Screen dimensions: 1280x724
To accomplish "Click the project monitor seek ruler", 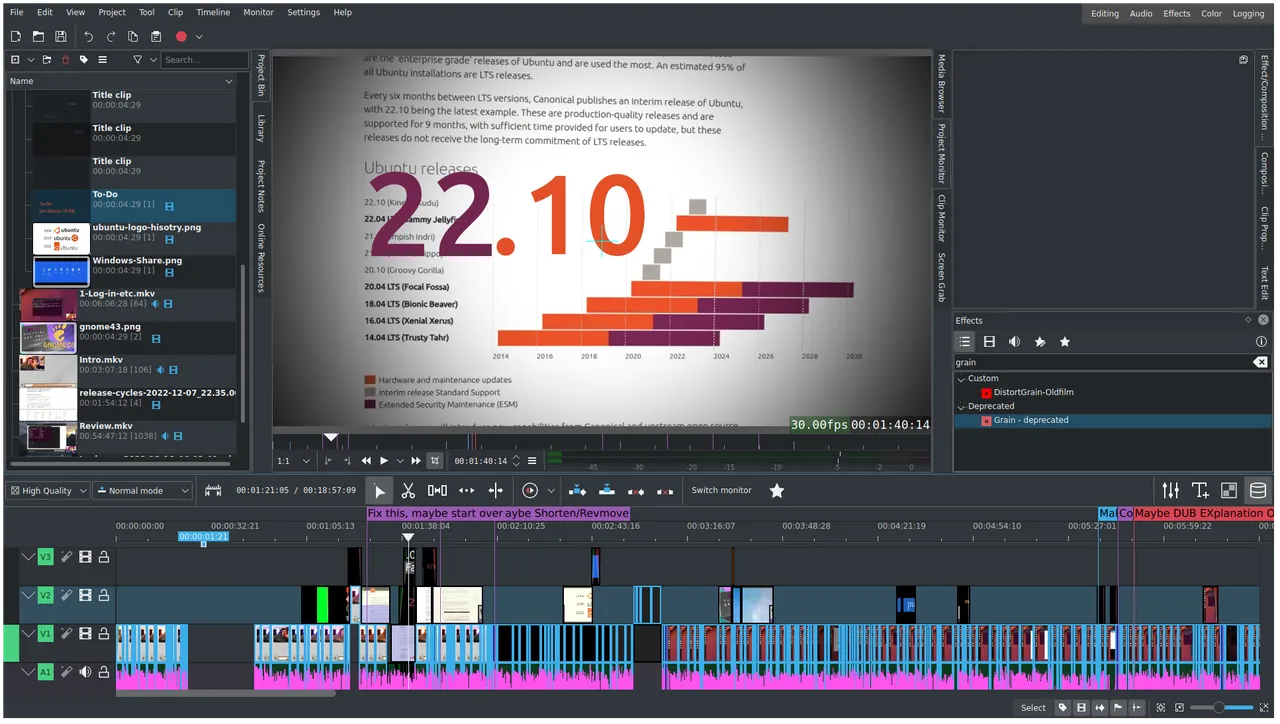I will click(x=602, y=440).
